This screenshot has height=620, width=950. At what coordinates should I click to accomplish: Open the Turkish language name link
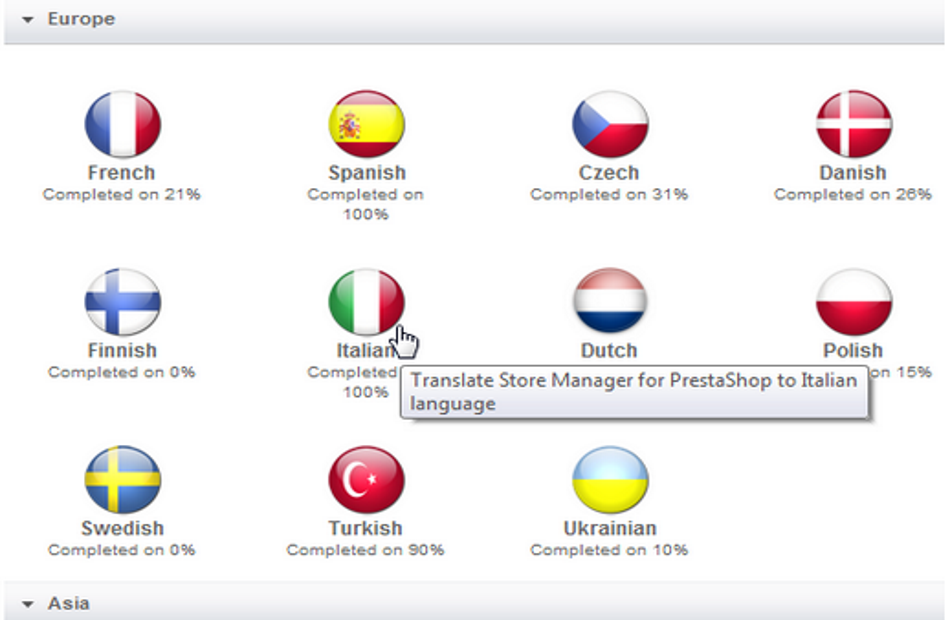(365, 528)
